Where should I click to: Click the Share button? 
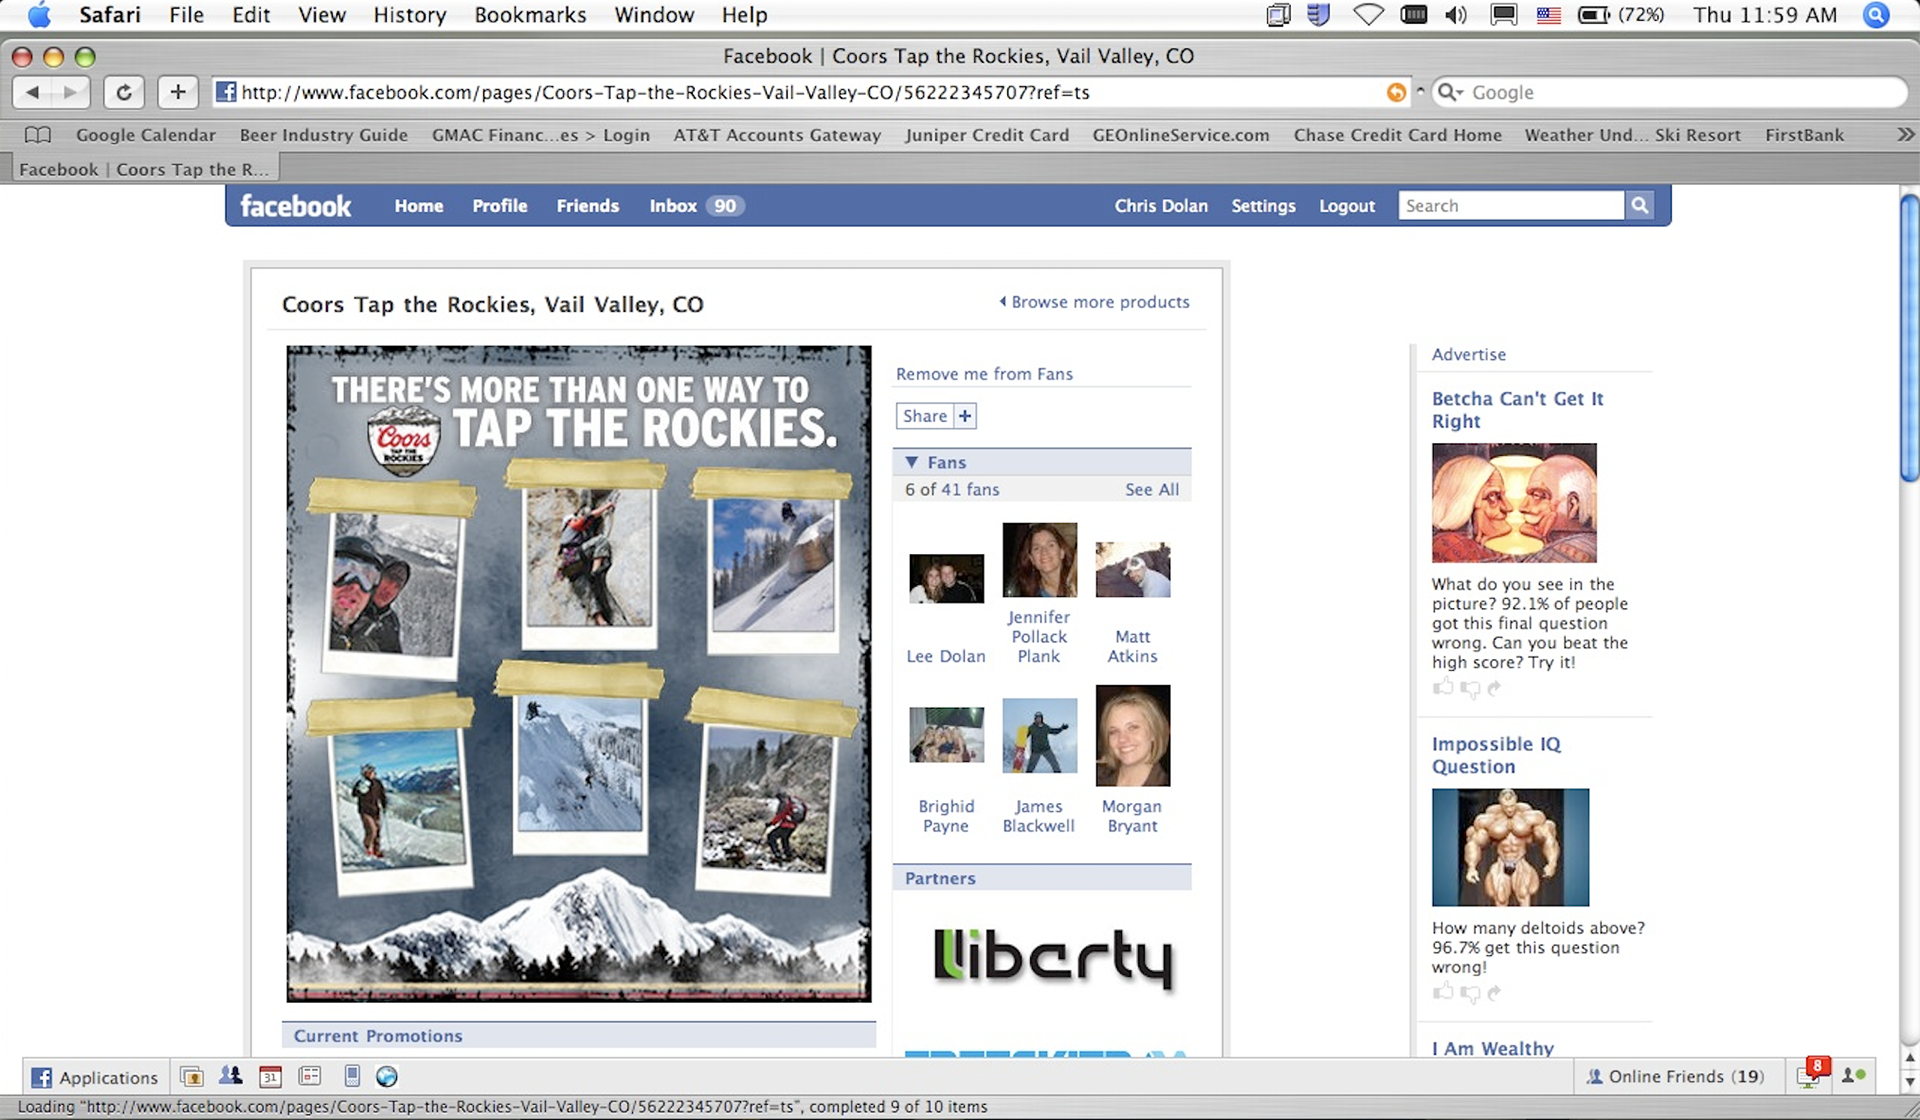[x=925, y=416]
